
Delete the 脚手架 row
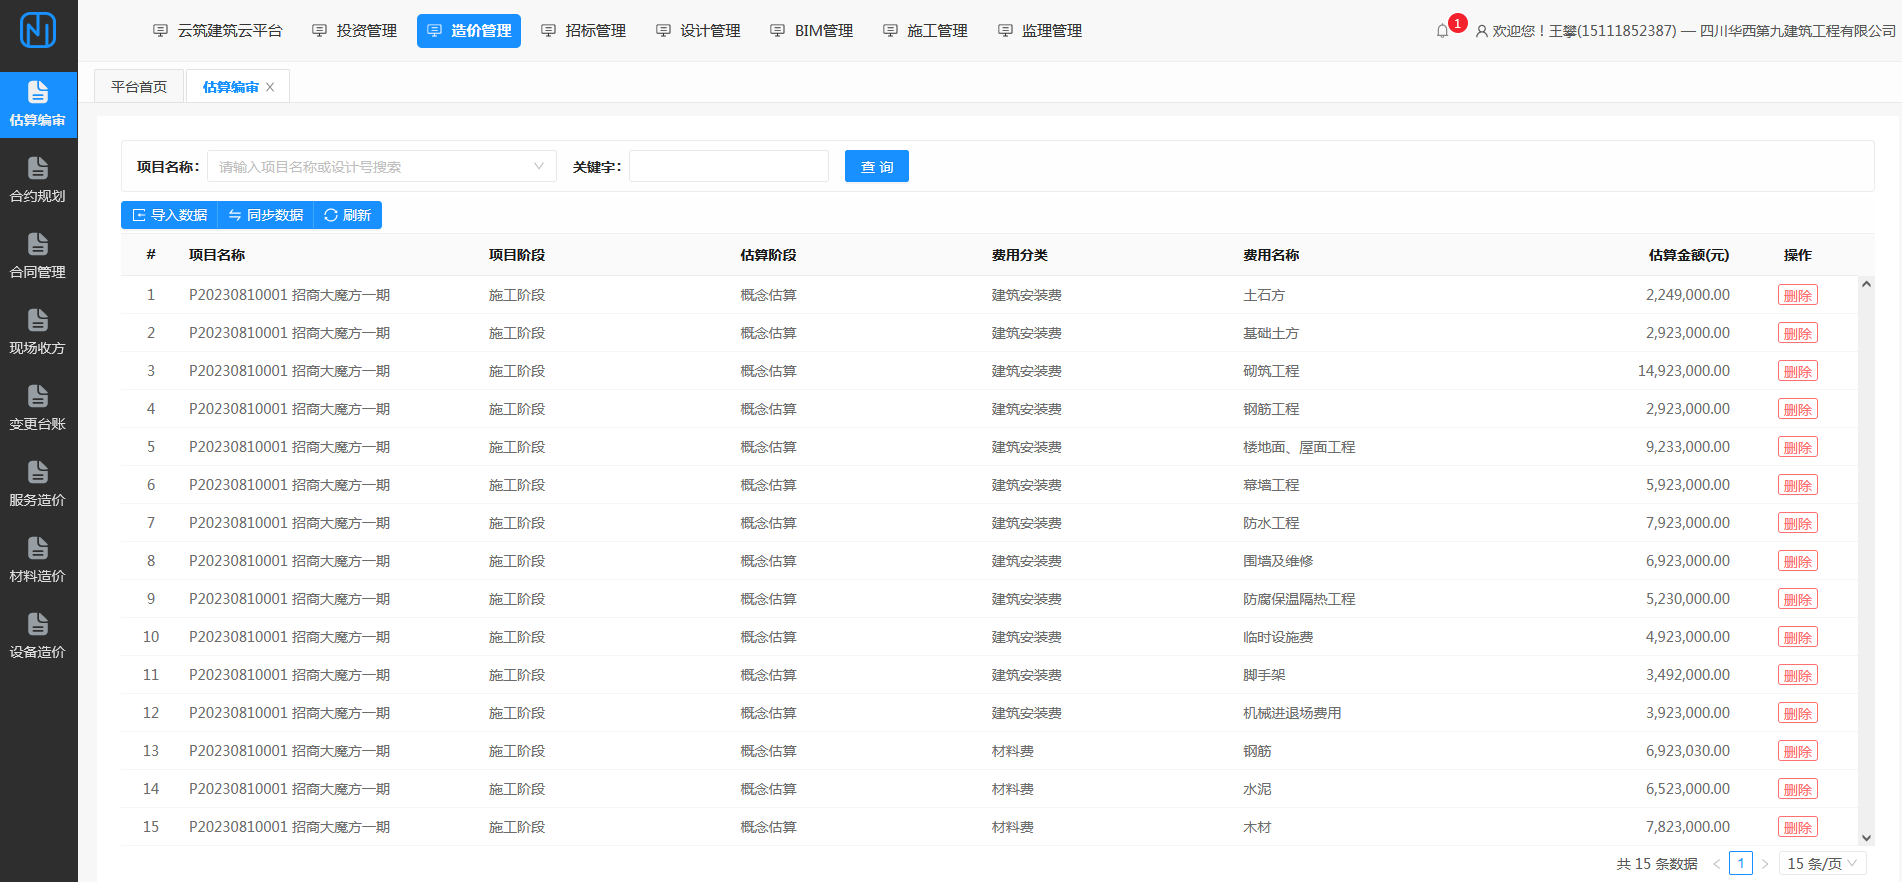coord(1798,675)
